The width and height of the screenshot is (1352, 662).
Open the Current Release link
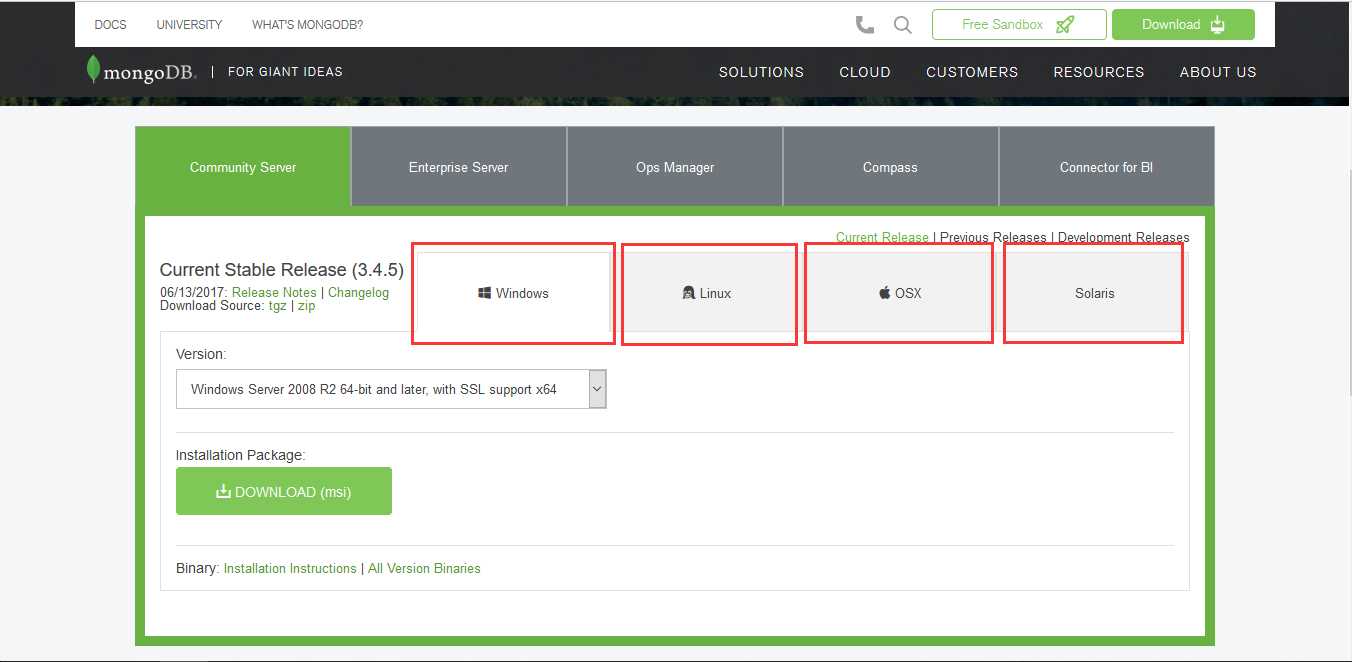pos(882,238)
